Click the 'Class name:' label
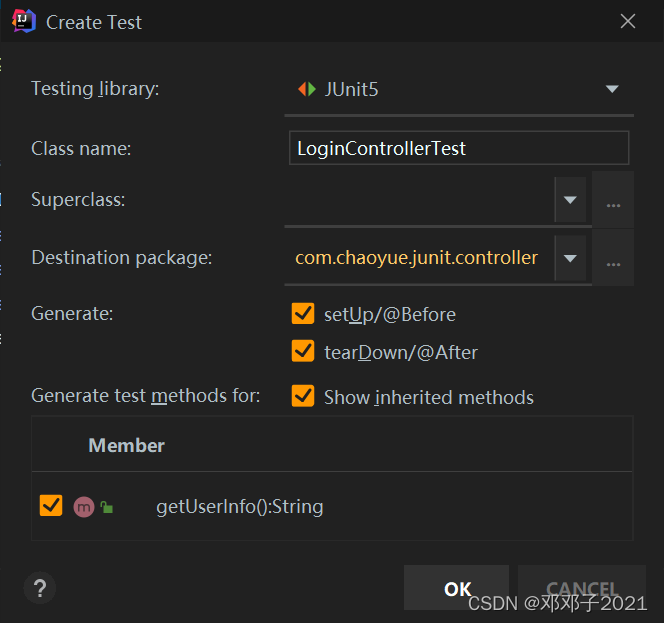The image size is (664, 623). [81, 149]
